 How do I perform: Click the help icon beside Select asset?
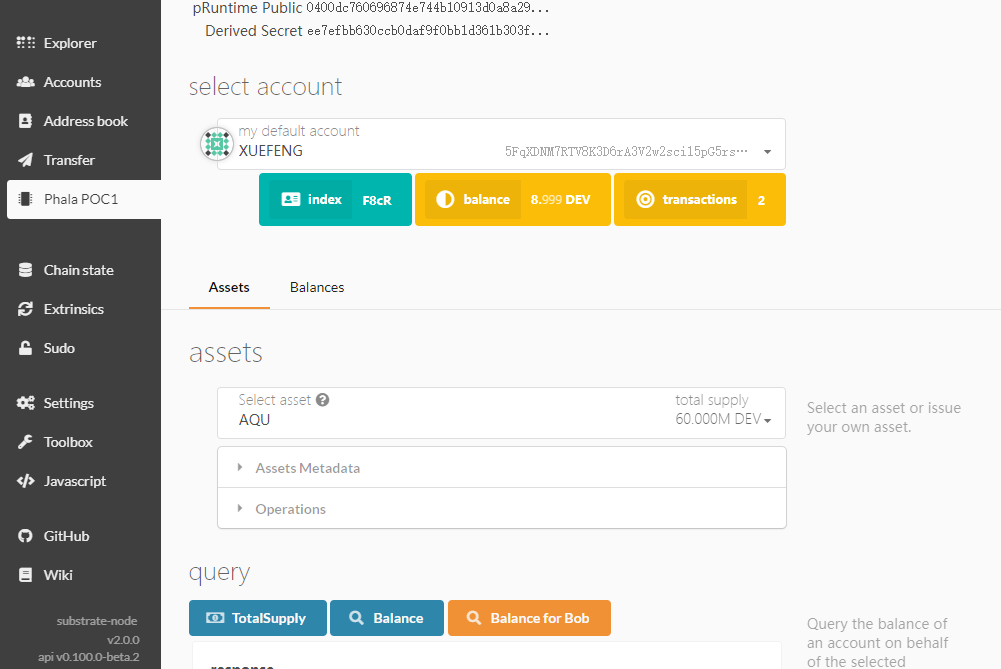tap(323, 400)
